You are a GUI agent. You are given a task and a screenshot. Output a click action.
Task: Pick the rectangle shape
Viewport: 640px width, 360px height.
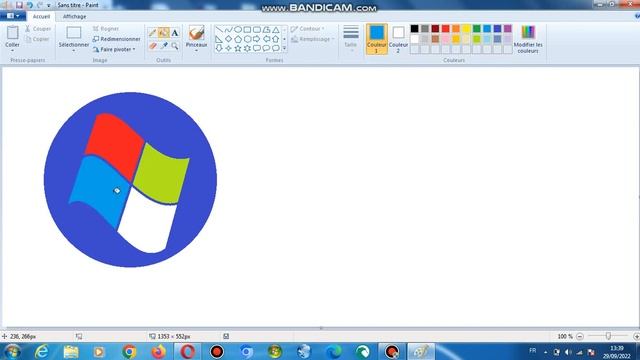pos(247,30)
